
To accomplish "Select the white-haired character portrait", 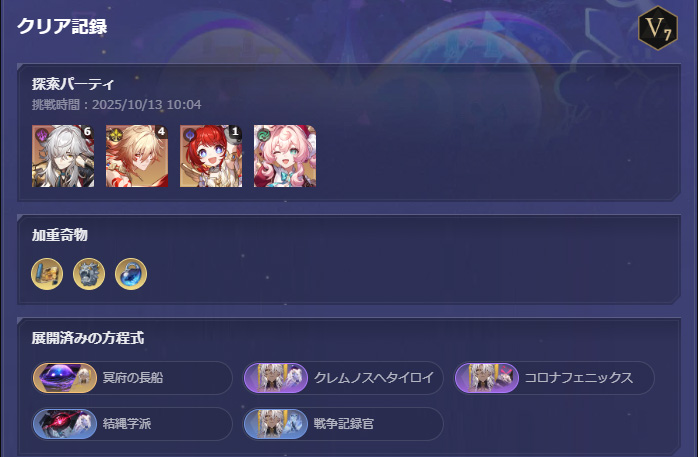I will pyautogui.click(x=63, y=156).
